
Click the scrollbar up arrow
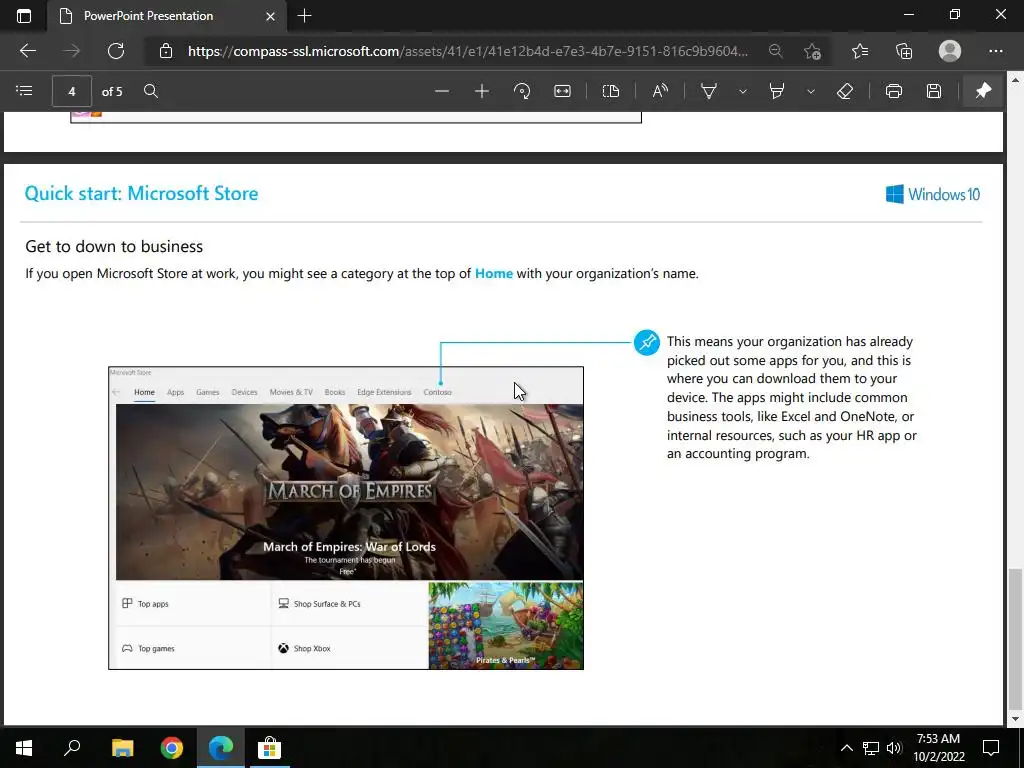1015,80
